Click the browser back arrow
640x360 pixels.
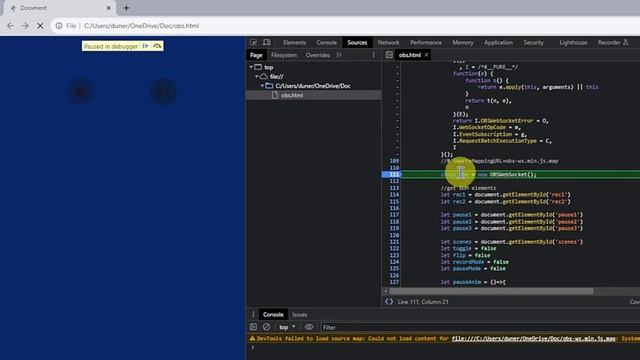click(10, 26)
